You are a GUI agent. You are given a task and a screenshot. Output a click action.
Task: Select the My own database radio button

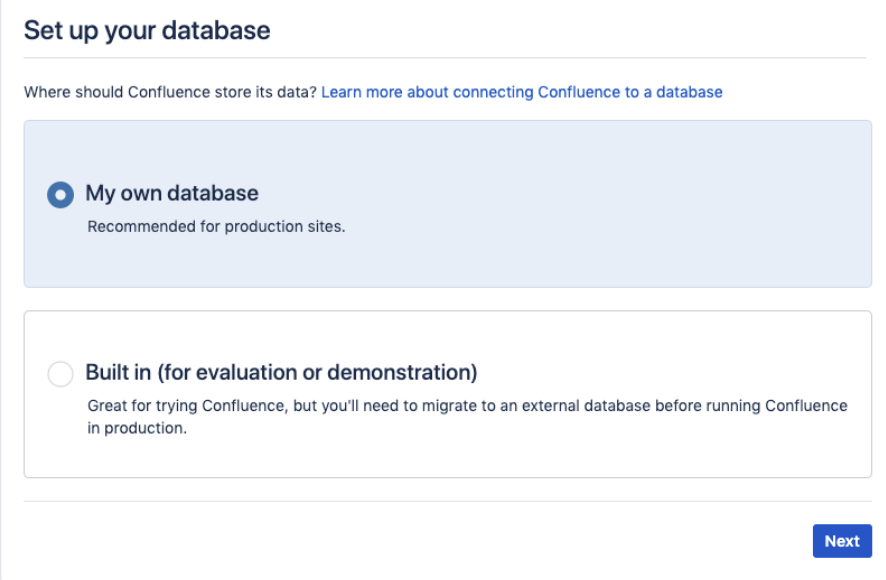[x=60, y=194]
